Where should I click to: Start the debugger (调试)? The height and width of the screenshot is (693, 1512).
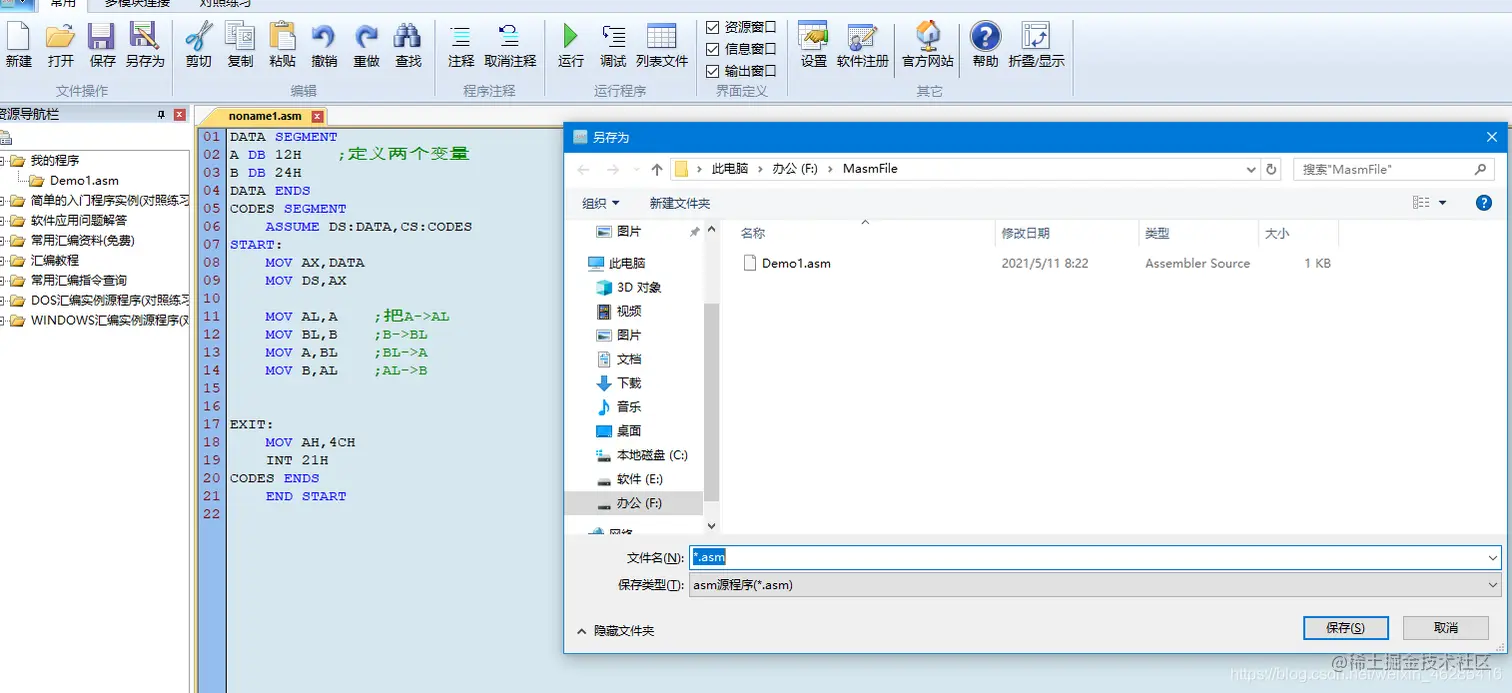[613, 47]
